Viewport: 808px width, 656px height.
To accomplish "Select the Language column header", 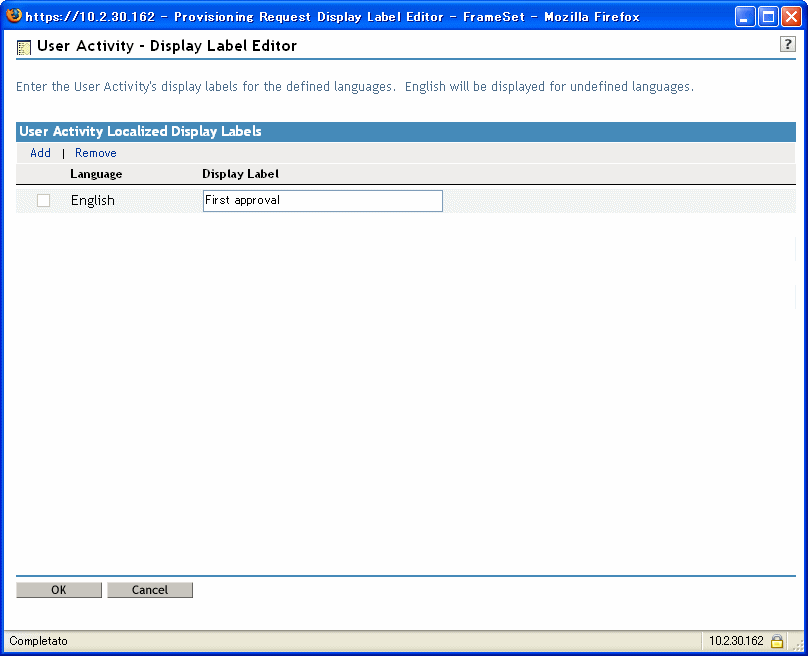I will [96, 174].
